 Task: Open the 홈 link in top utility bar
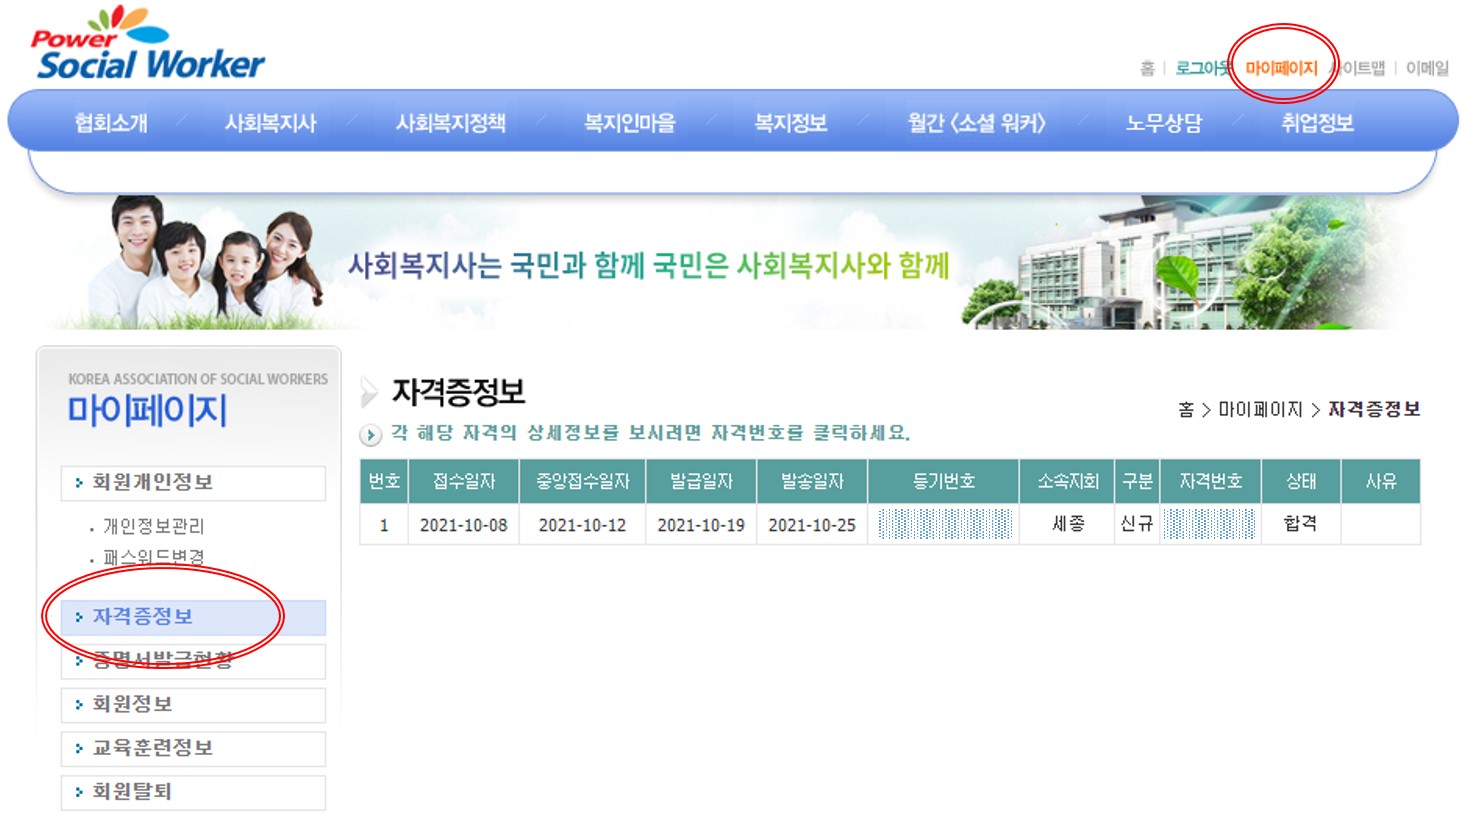point(1147,68)
